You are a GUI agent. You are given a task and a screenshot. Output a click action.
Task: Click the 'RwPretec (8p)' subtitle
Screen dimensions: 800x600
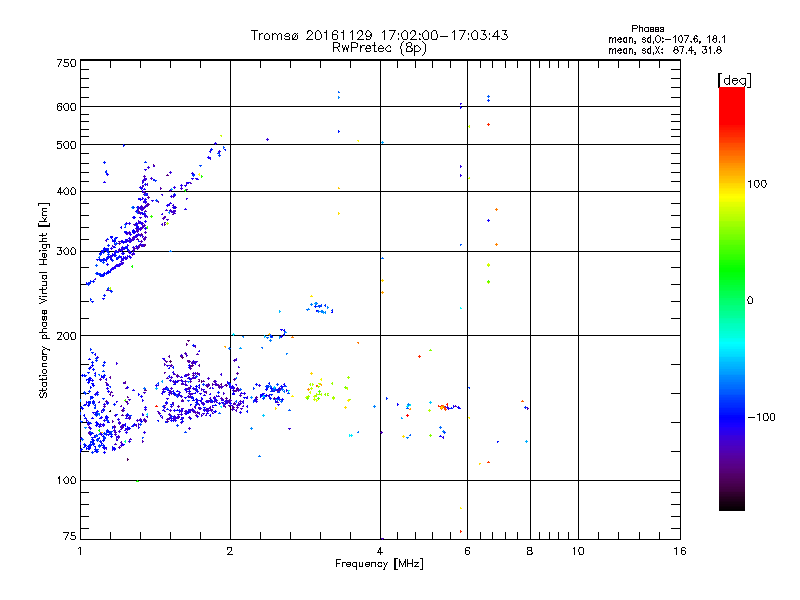tap(379, 48)
